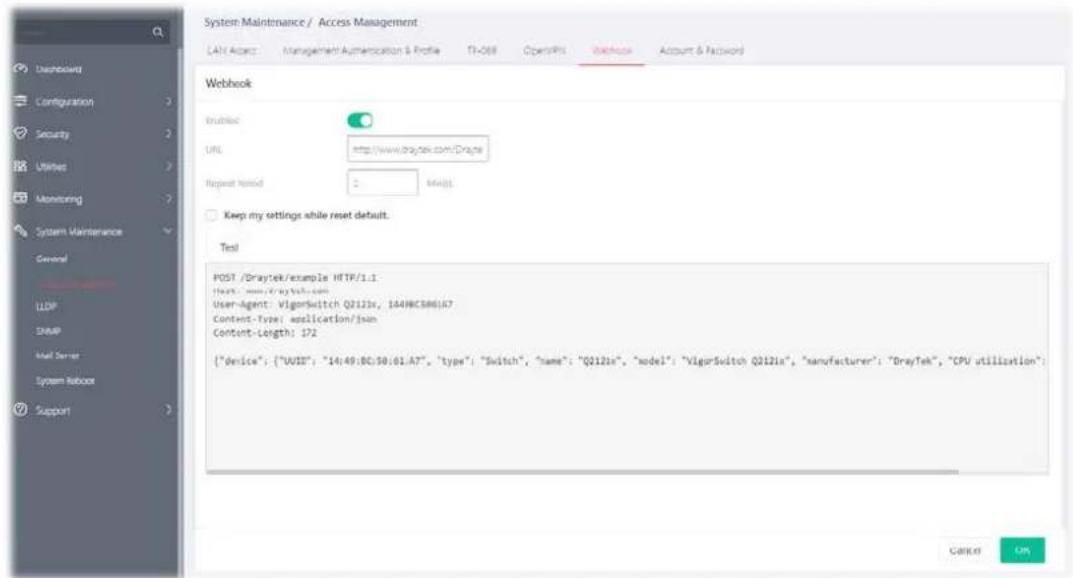Open the OpenVPN tab

544,51
